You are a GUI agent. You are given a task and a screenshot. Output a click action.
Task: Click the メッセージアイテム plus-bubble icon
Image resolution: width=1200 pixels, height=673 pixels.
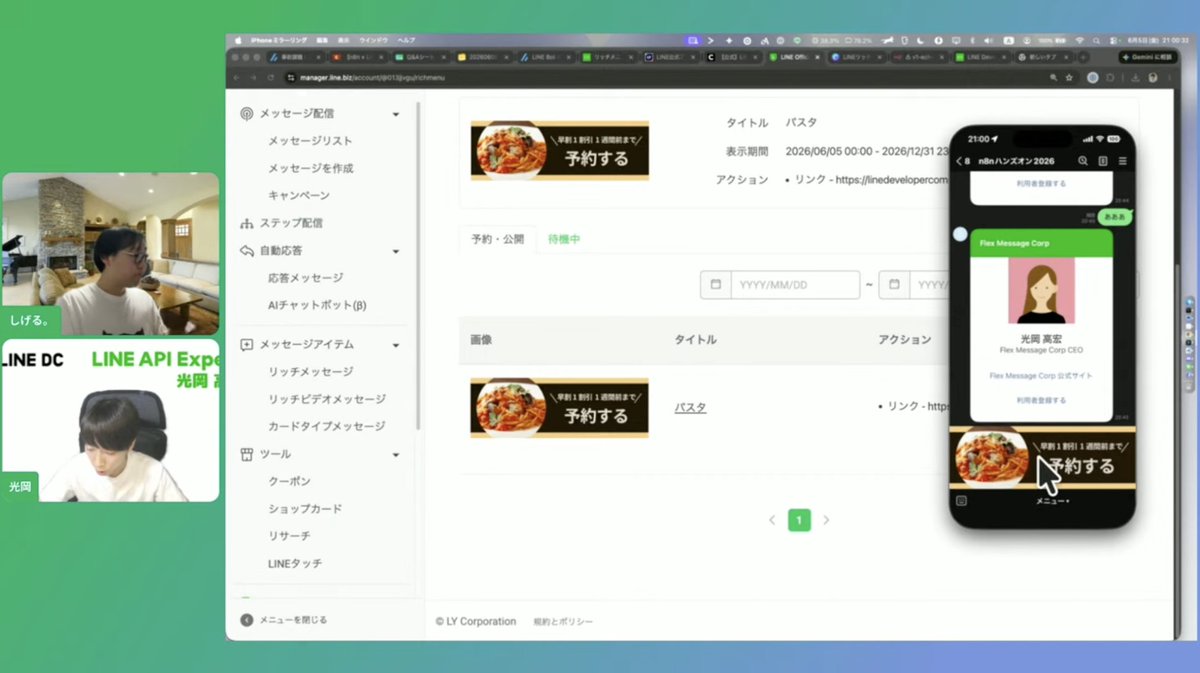coord(247,344)
